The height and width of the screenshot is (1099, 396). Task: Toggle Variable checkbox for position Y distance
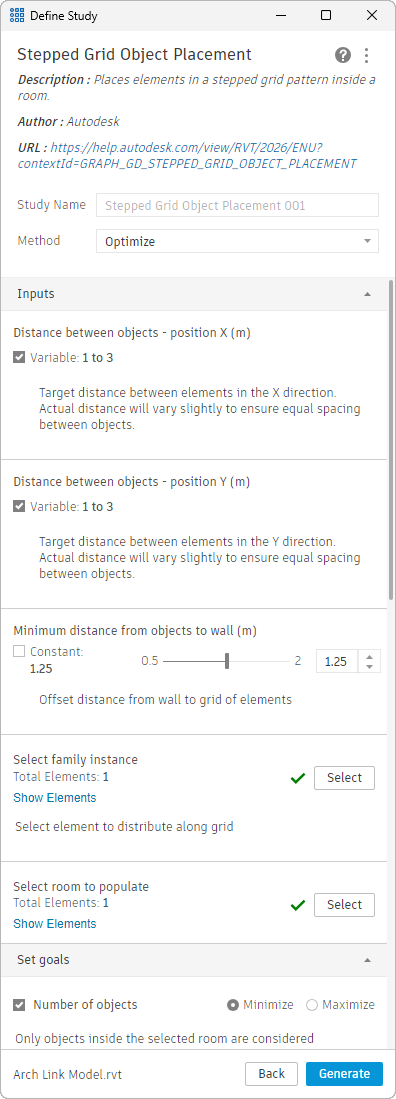tap(19, 506)
